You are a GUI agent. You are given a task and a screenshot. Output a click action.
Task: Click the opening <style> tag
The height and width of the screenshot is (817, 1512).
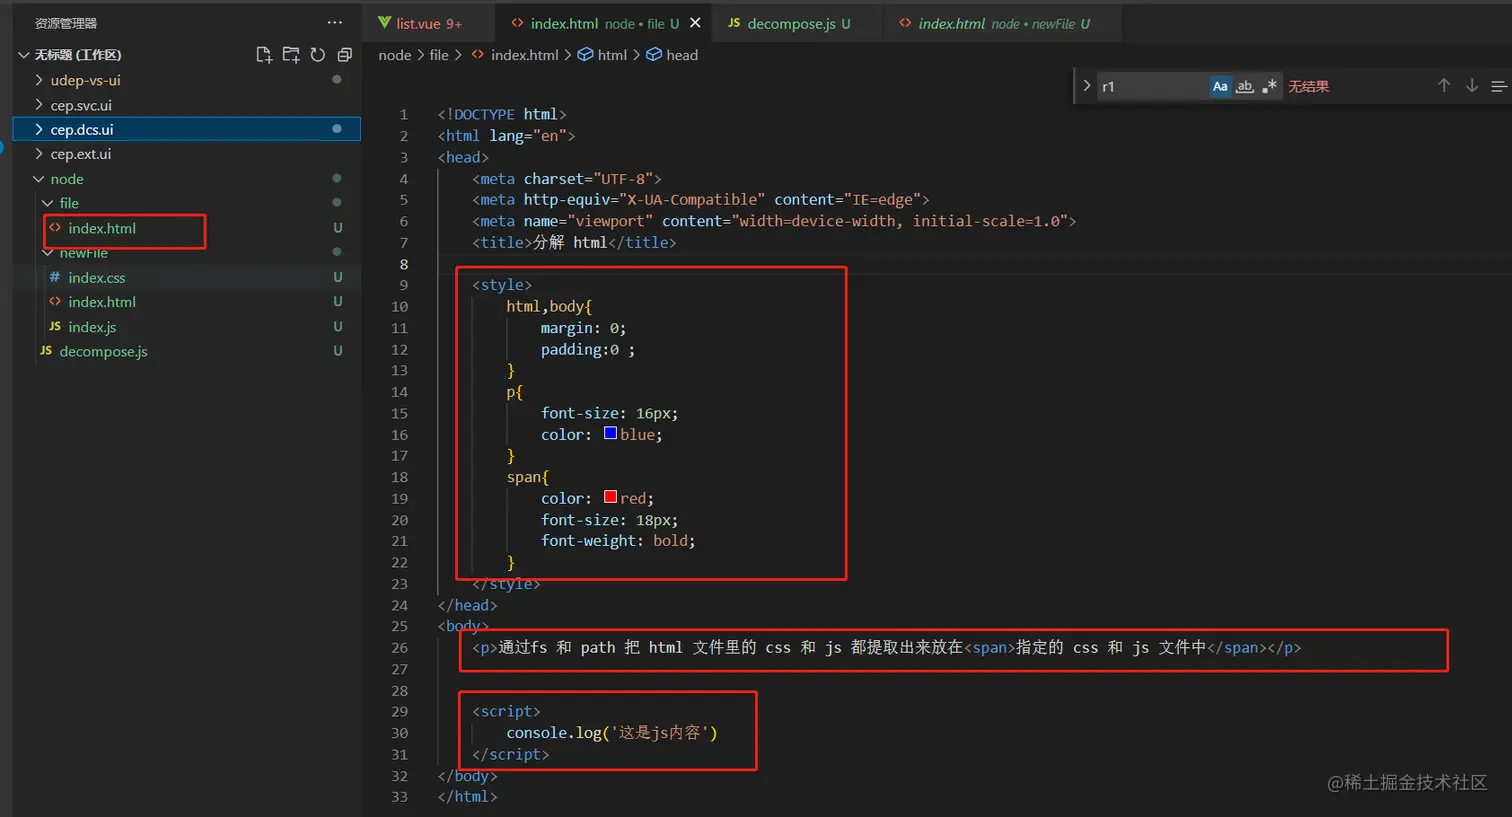[x=502, y=285]
